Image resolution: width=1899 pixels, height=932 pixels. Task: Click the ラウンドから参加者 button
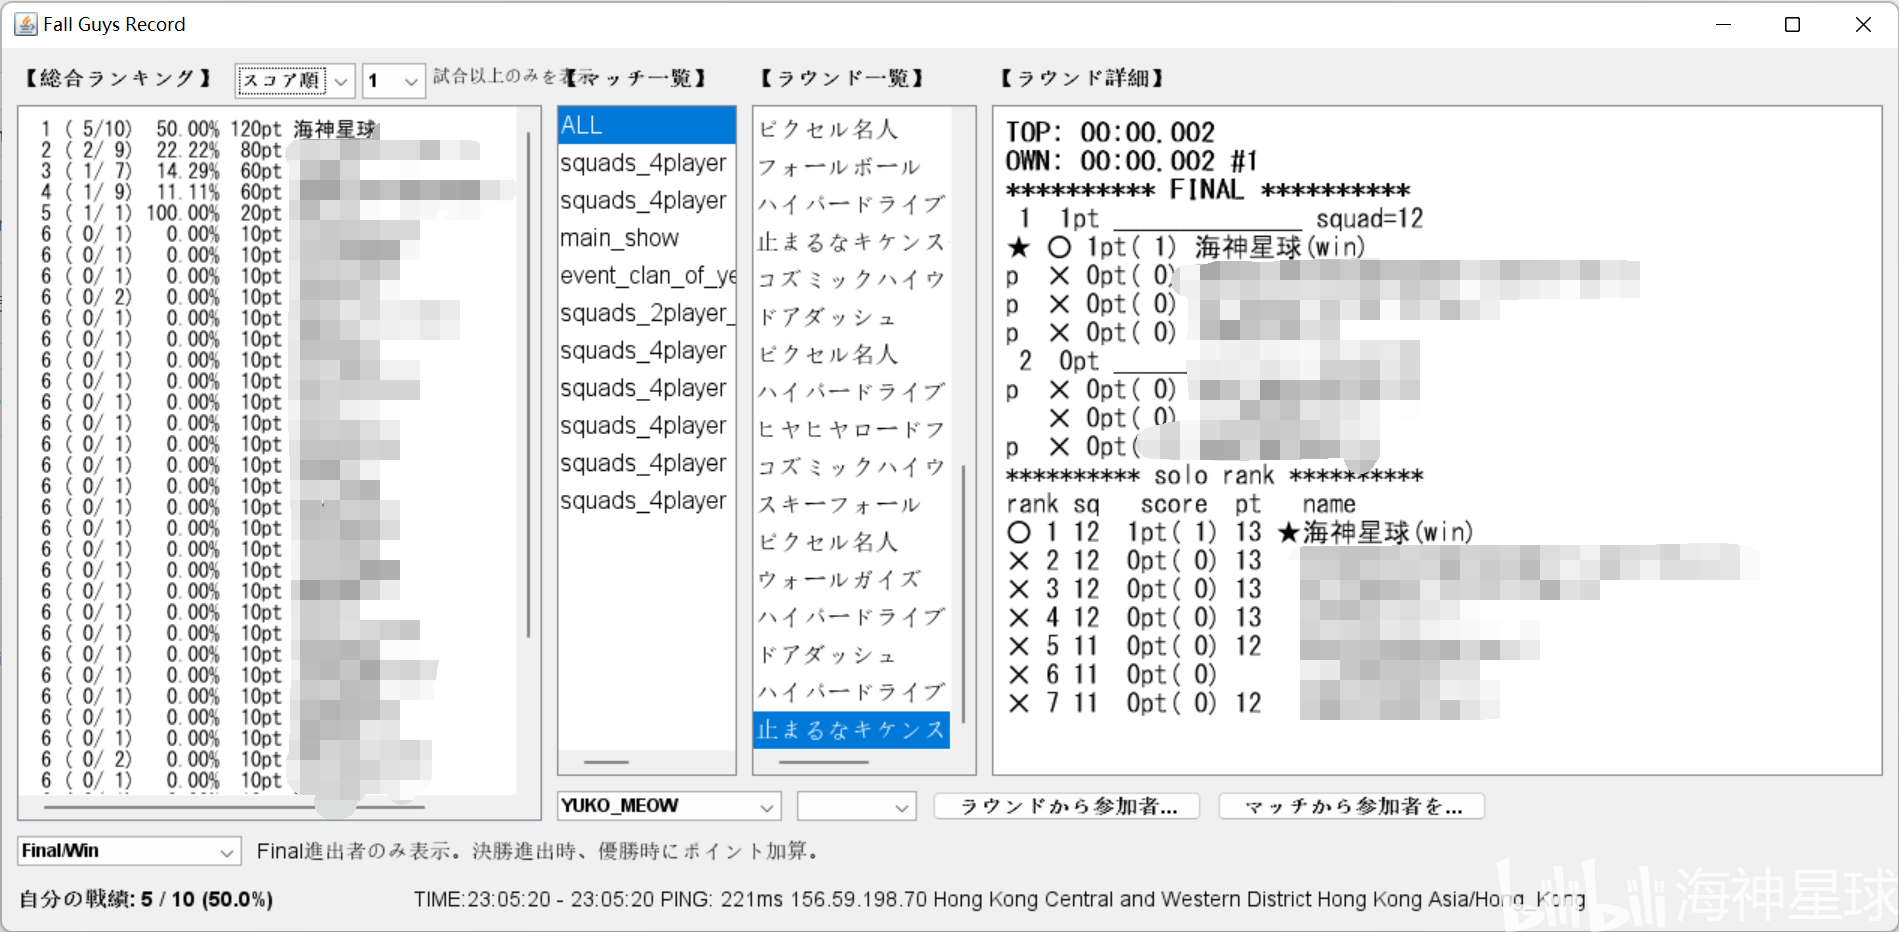(x=1065, y=806)
